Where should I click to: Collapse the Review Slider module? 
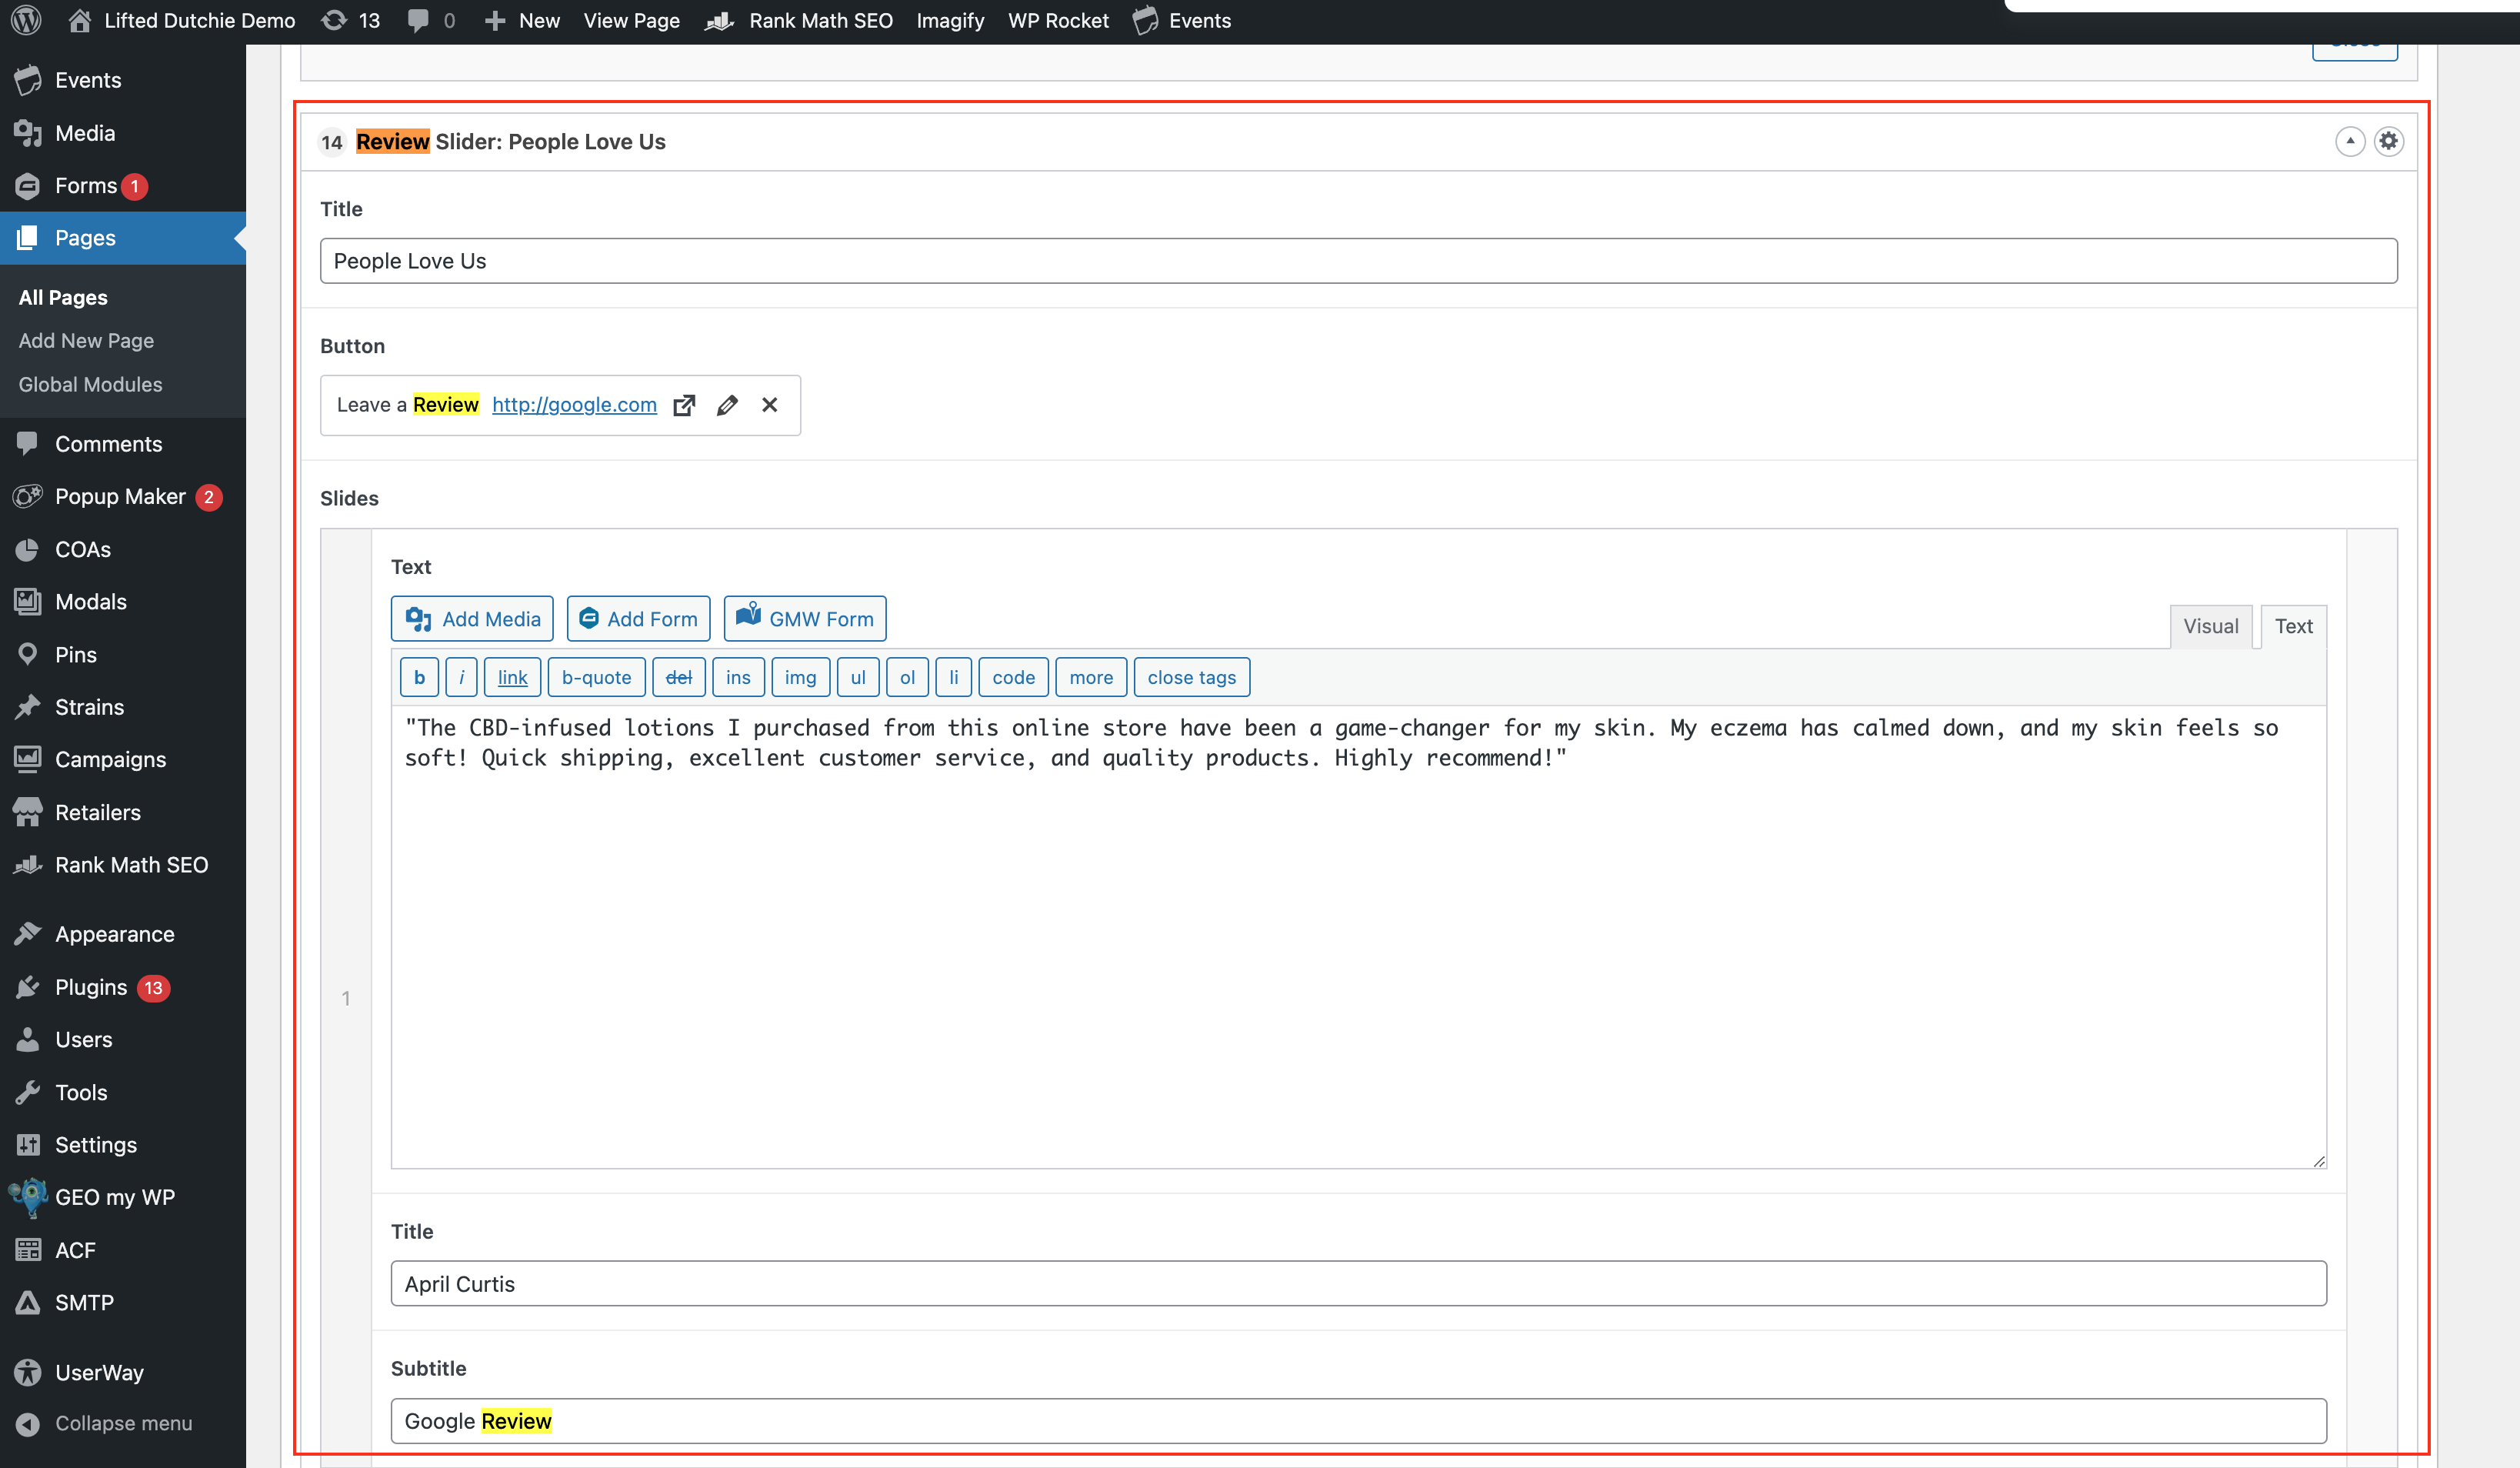(x=2349, y=141)
